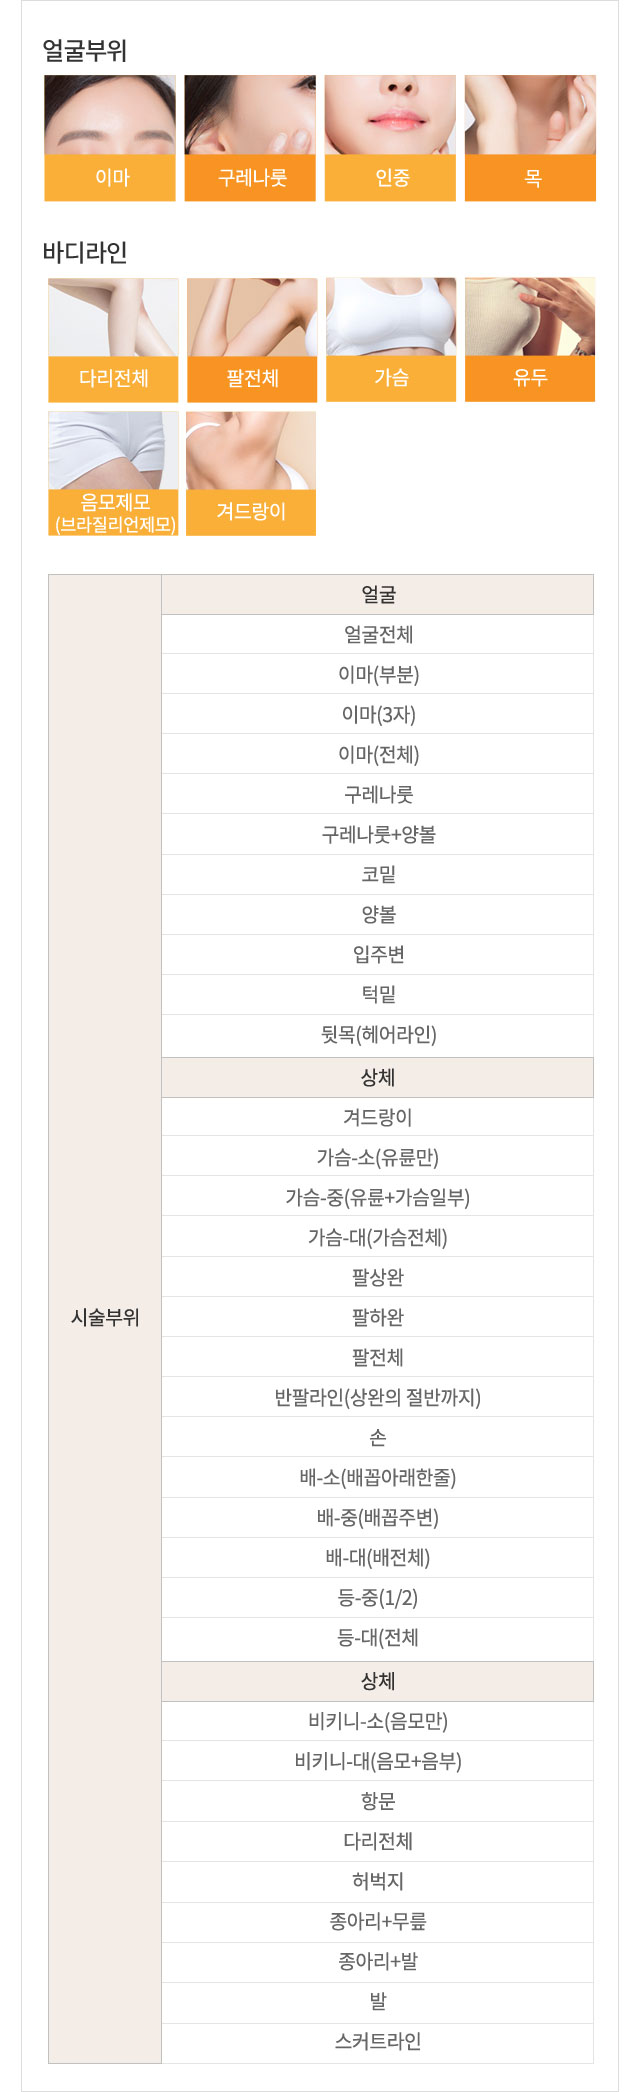640x2092 pixels.
Task: Choose the 목 (neck) area thumbnail
Action: tap(530, 138)
